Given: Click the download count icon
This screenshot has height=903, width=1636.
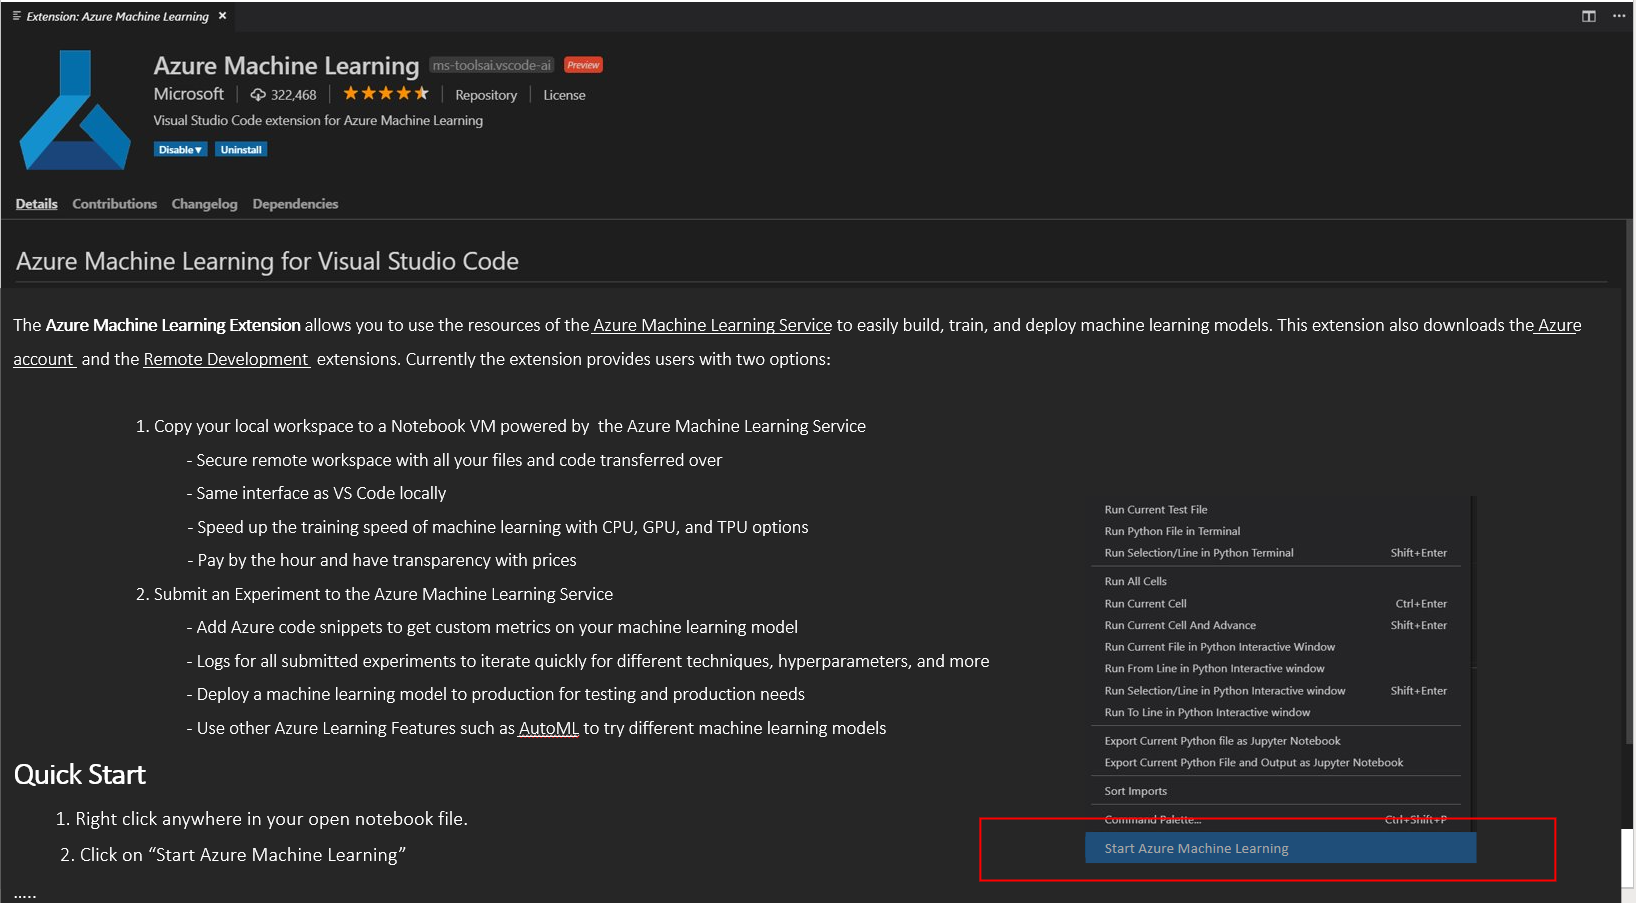Looking at the screenshot, I should [x=258, y=93].
